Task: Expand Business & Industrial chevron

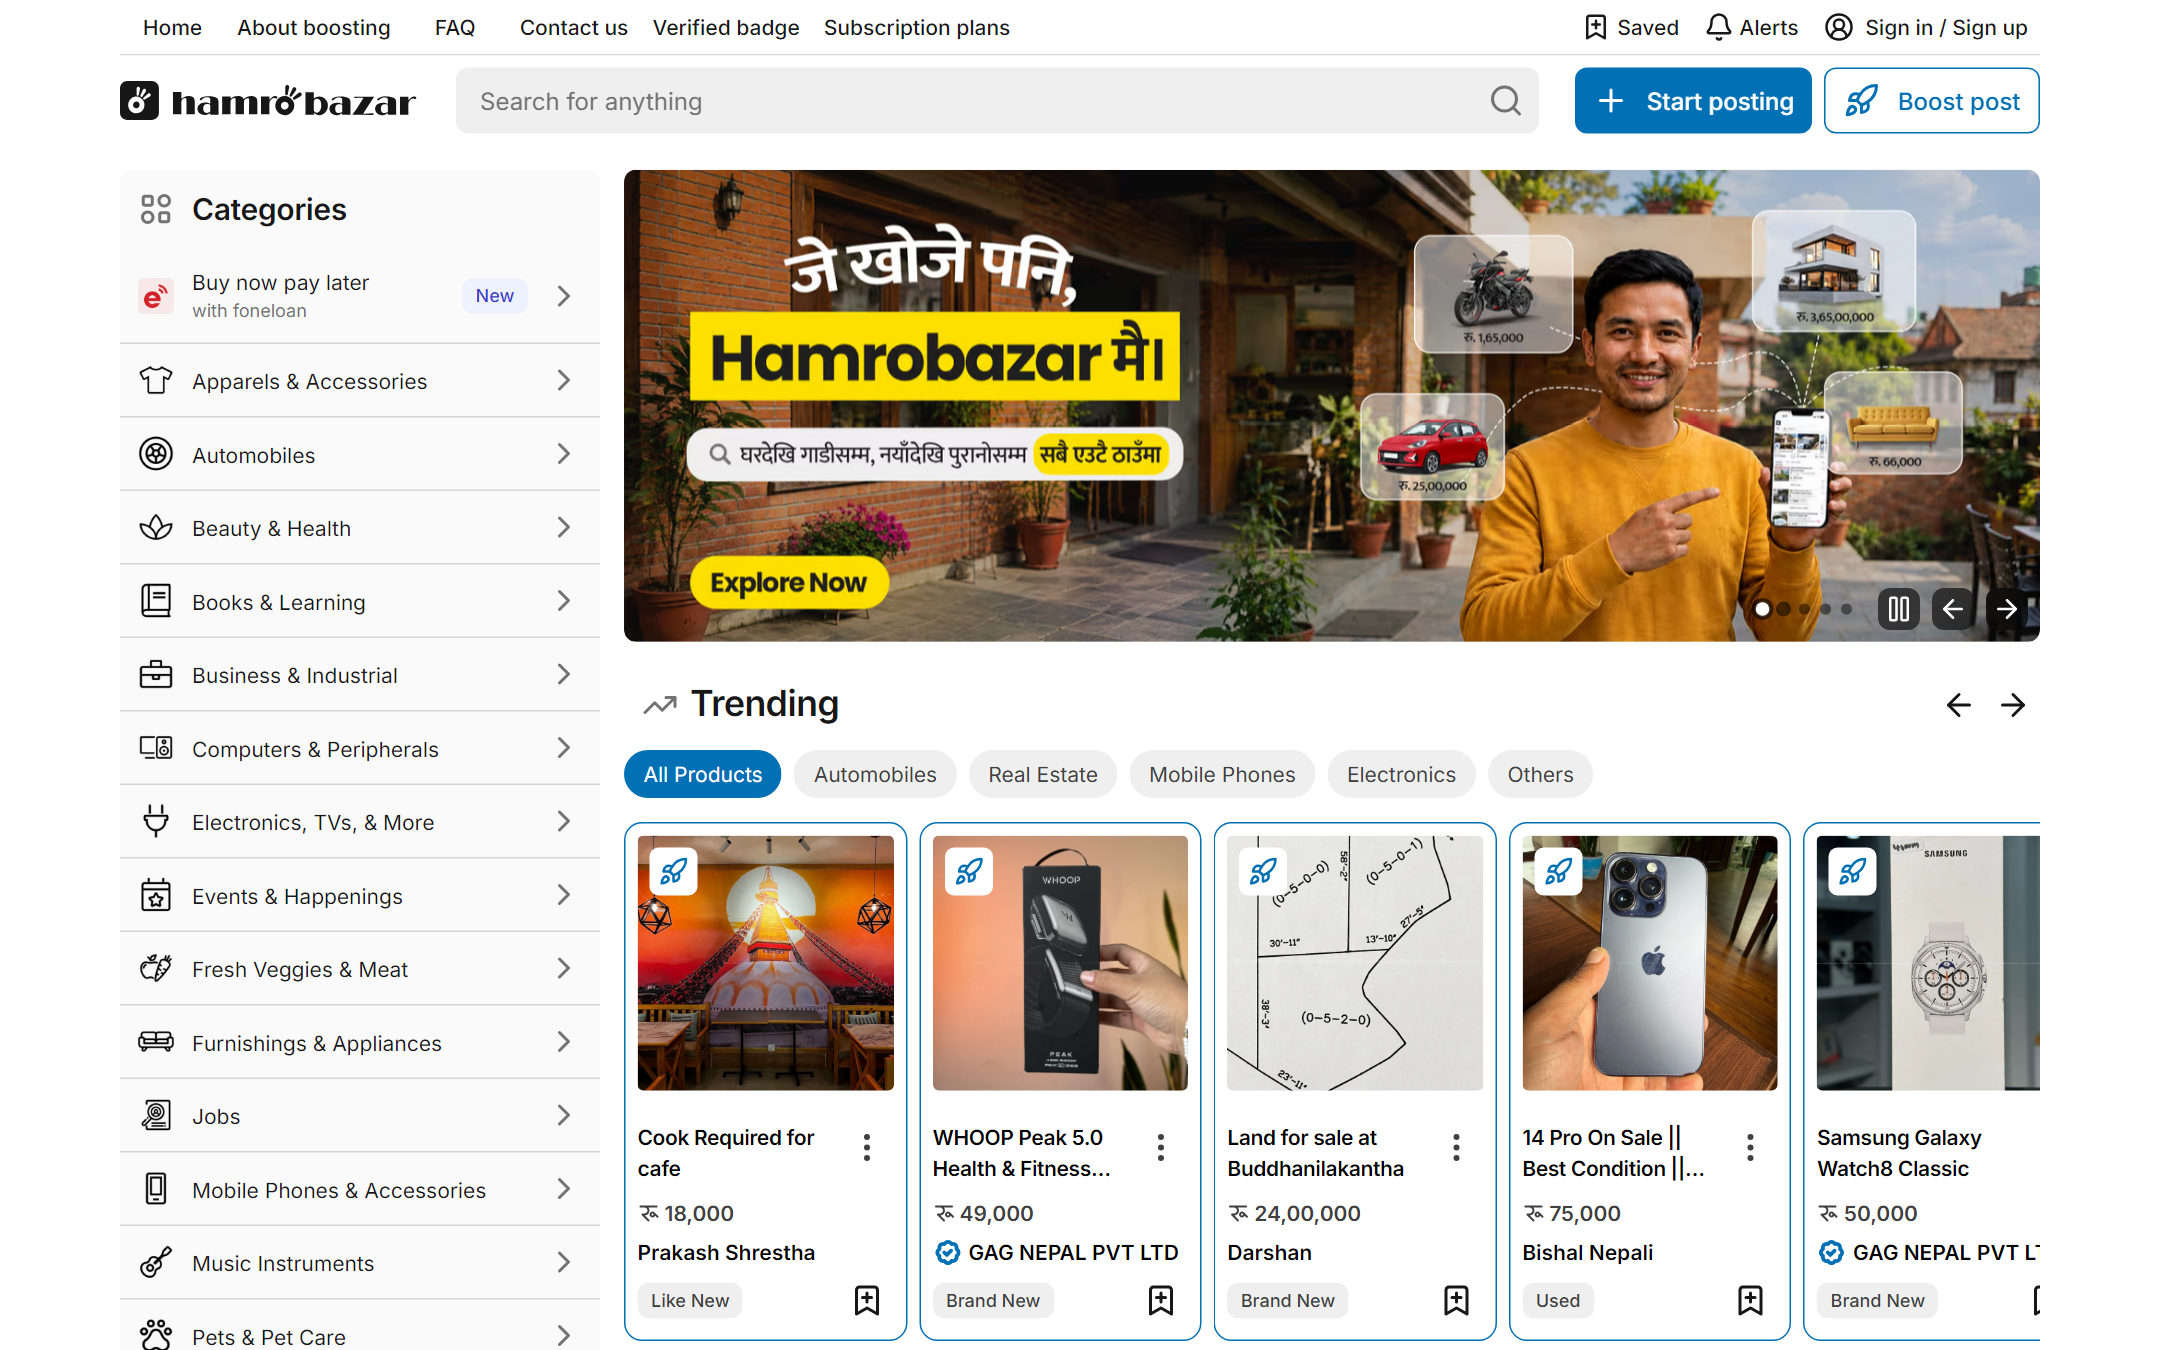Action: tap(564, 674)
